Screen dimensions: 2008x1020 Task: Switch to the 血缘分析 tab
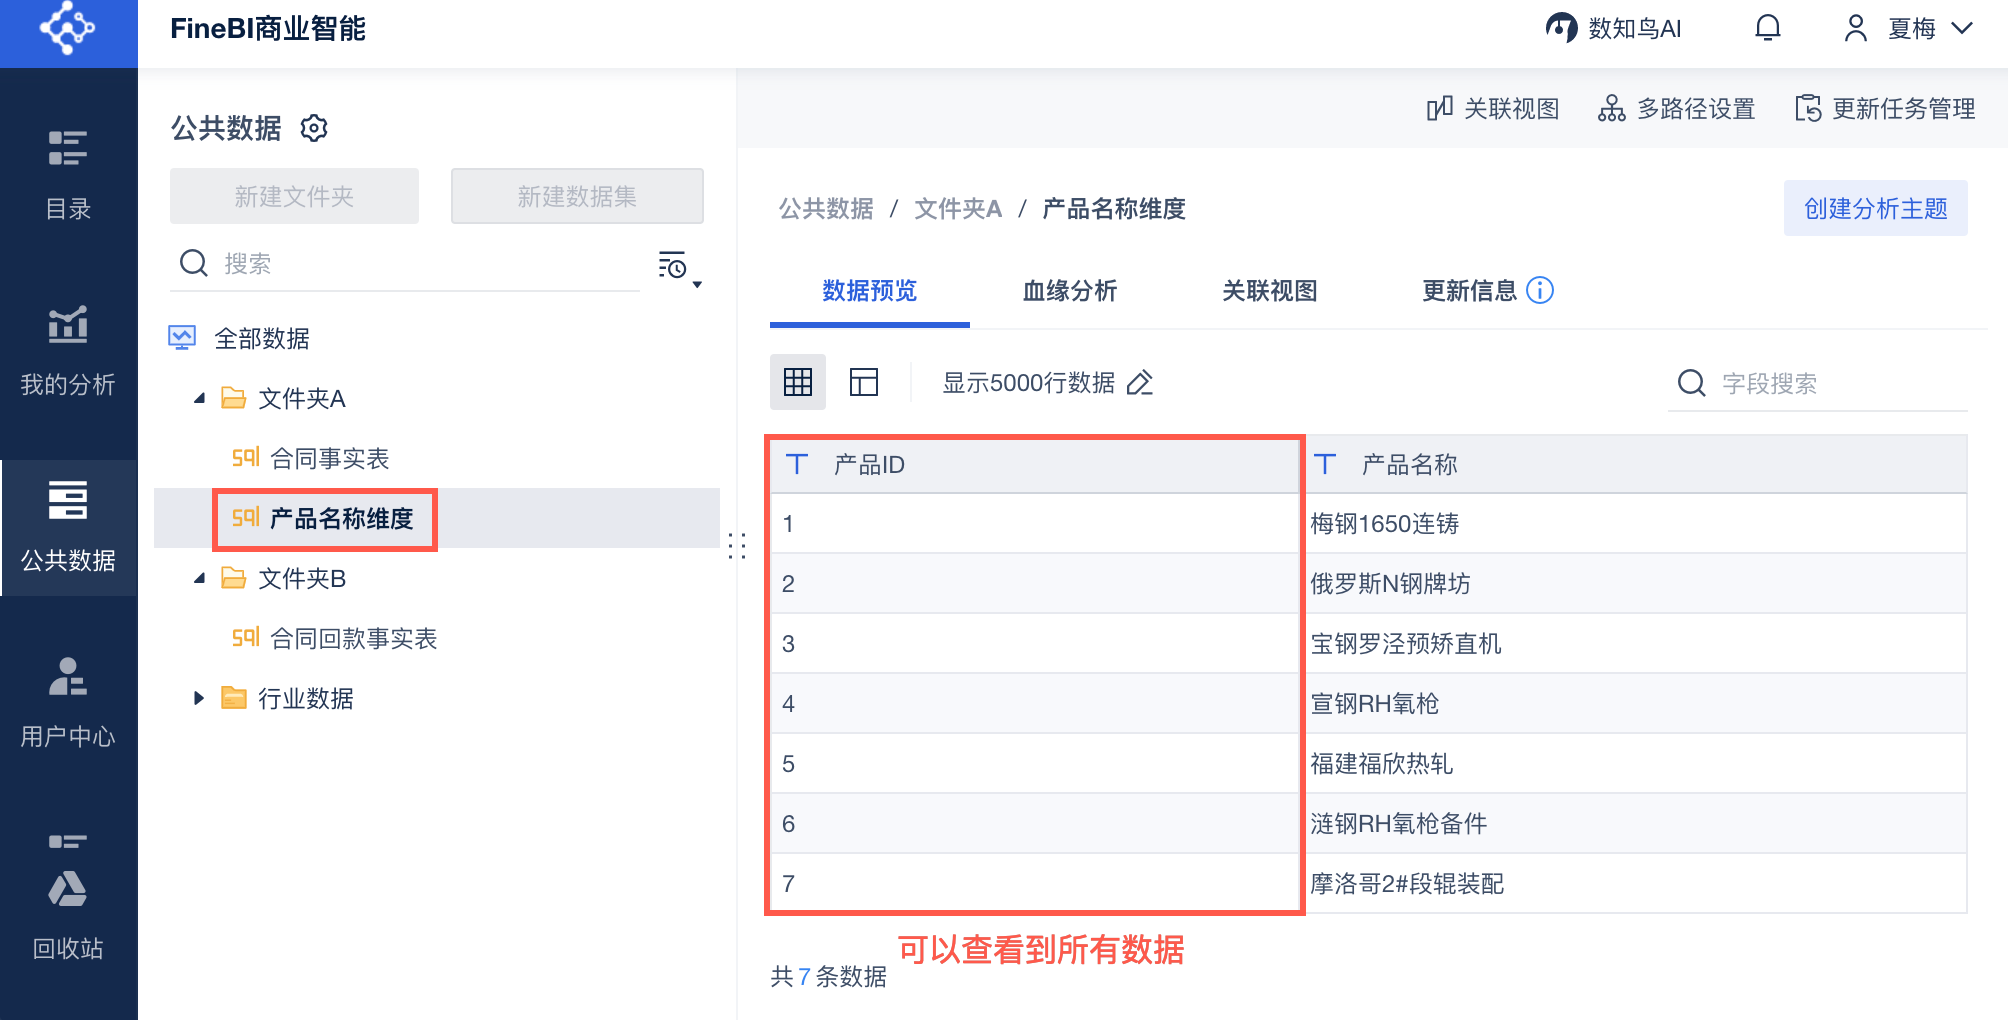pos(1069,291)
